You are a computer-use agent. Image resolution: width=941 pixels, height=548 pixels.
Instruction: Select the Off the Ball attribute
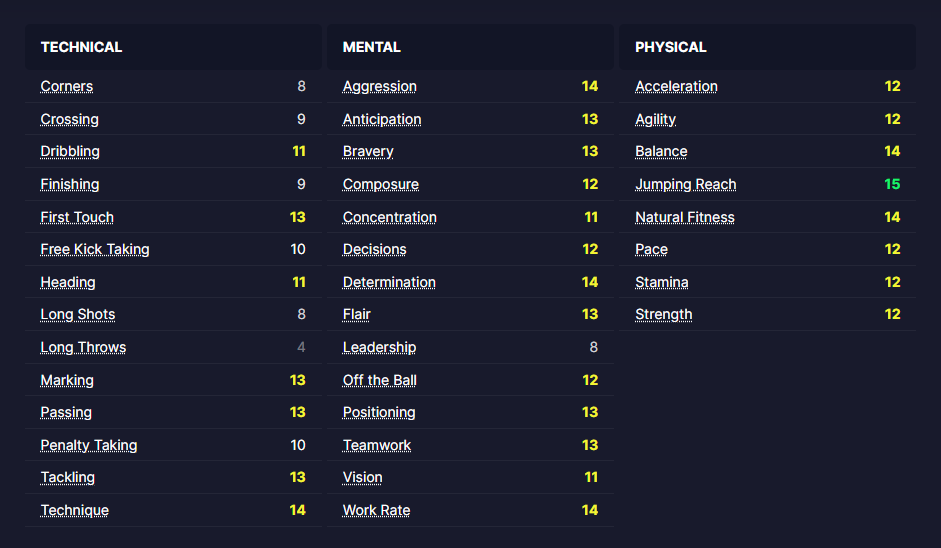(380, 380)
